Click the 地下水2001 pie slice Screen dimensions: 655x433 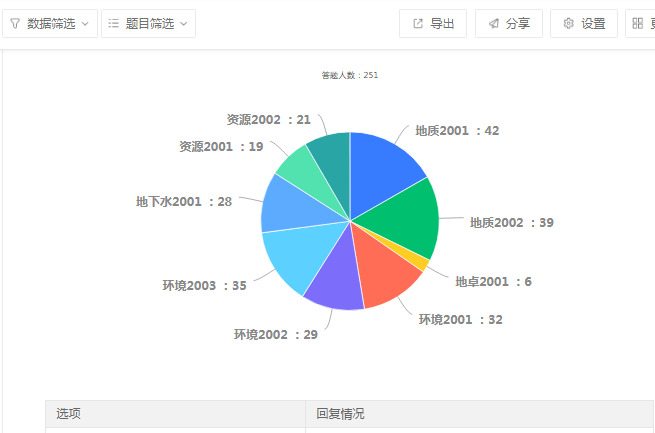pyautogui.click(x=290, y=204)
